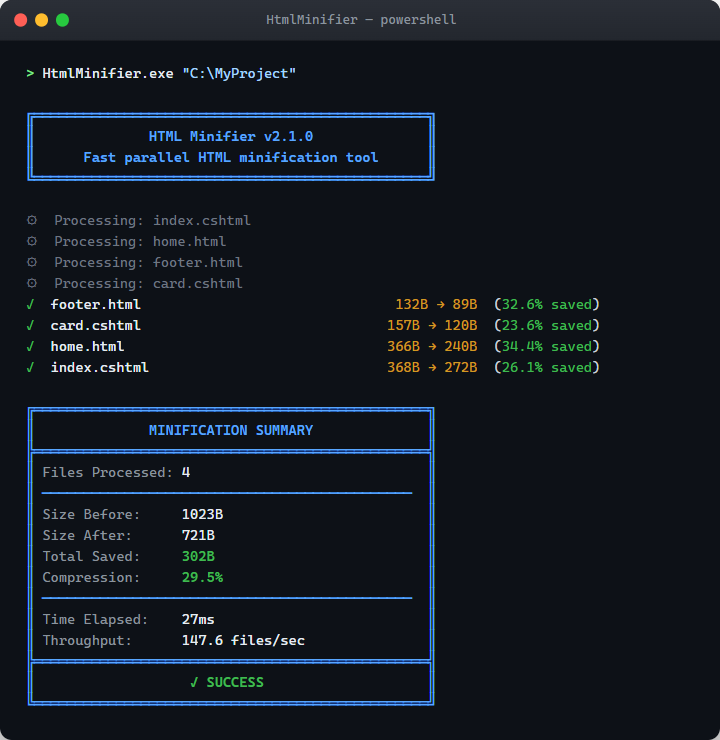Click the result filename 'footer.html'
The width and height of the screenshot is (720, 740).
[96, 304]
